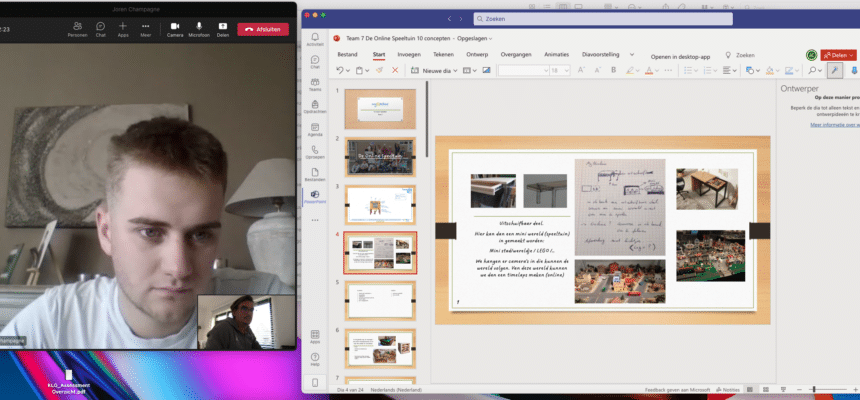Switch to the Start ribbon tab
Screen dimensions: 860x400
[379, 54]
